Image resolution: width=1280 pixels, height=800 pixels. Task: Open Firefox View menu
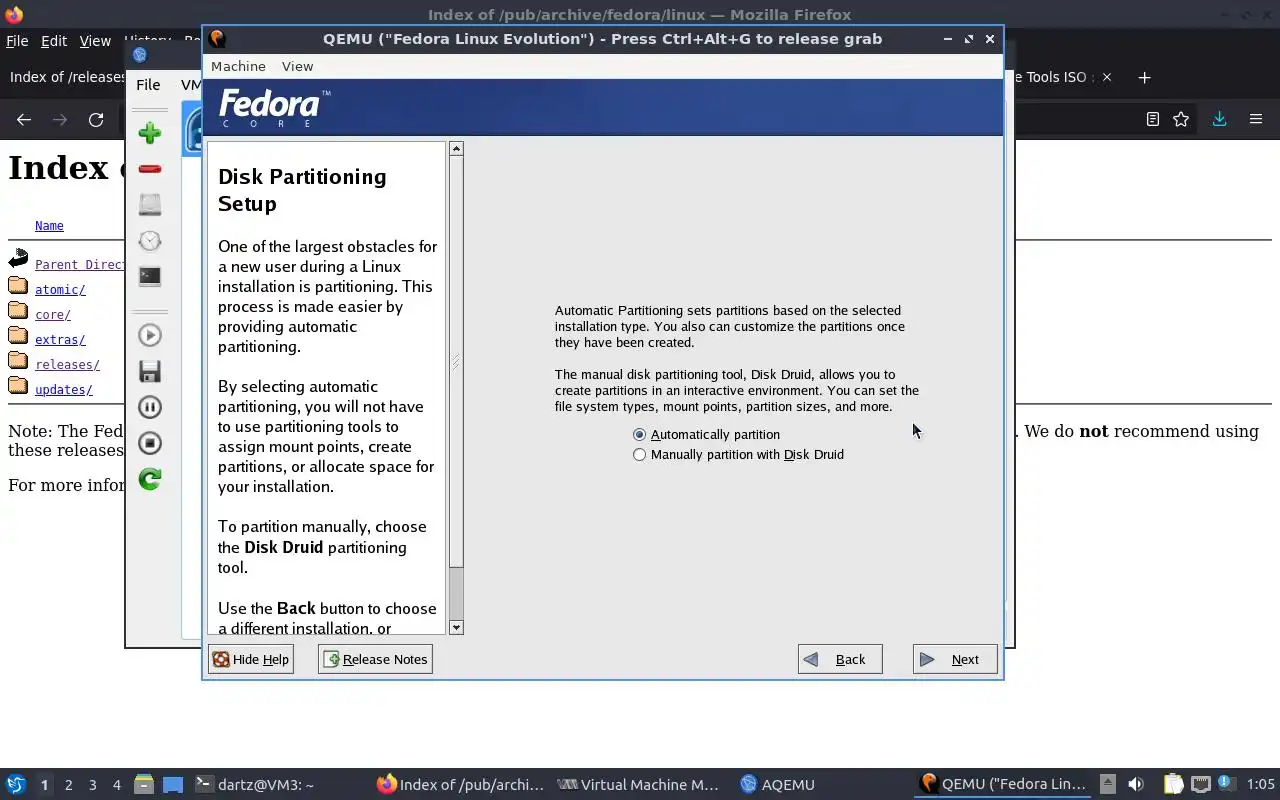[x=95, y=41]
